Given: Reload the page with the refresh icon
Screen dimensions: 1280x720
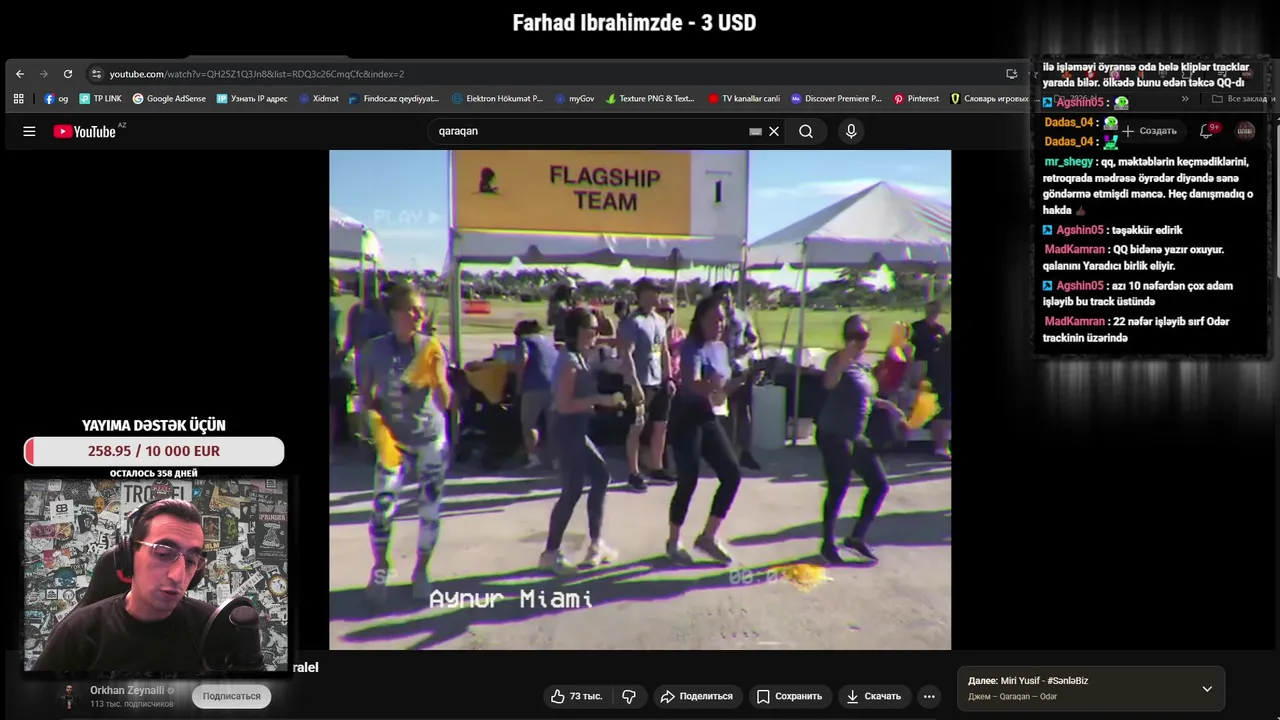Looking at the screenshot, I should tap(68, 74).
